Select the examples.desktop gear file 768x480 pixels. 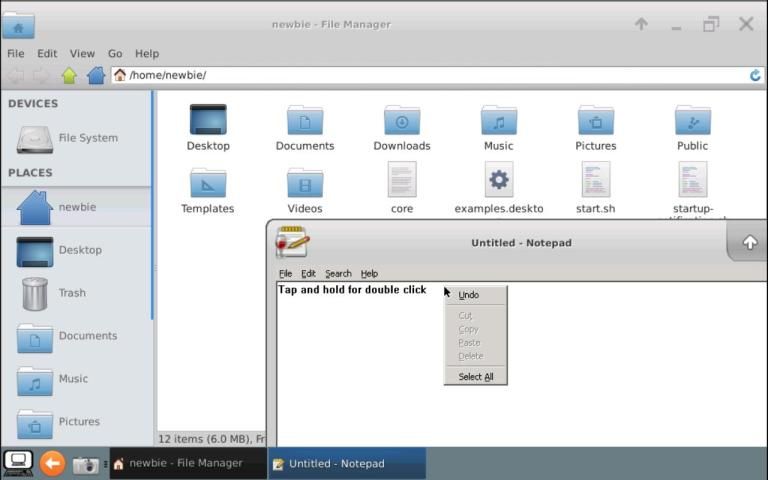pyautogui.click(x=498, y=181)
